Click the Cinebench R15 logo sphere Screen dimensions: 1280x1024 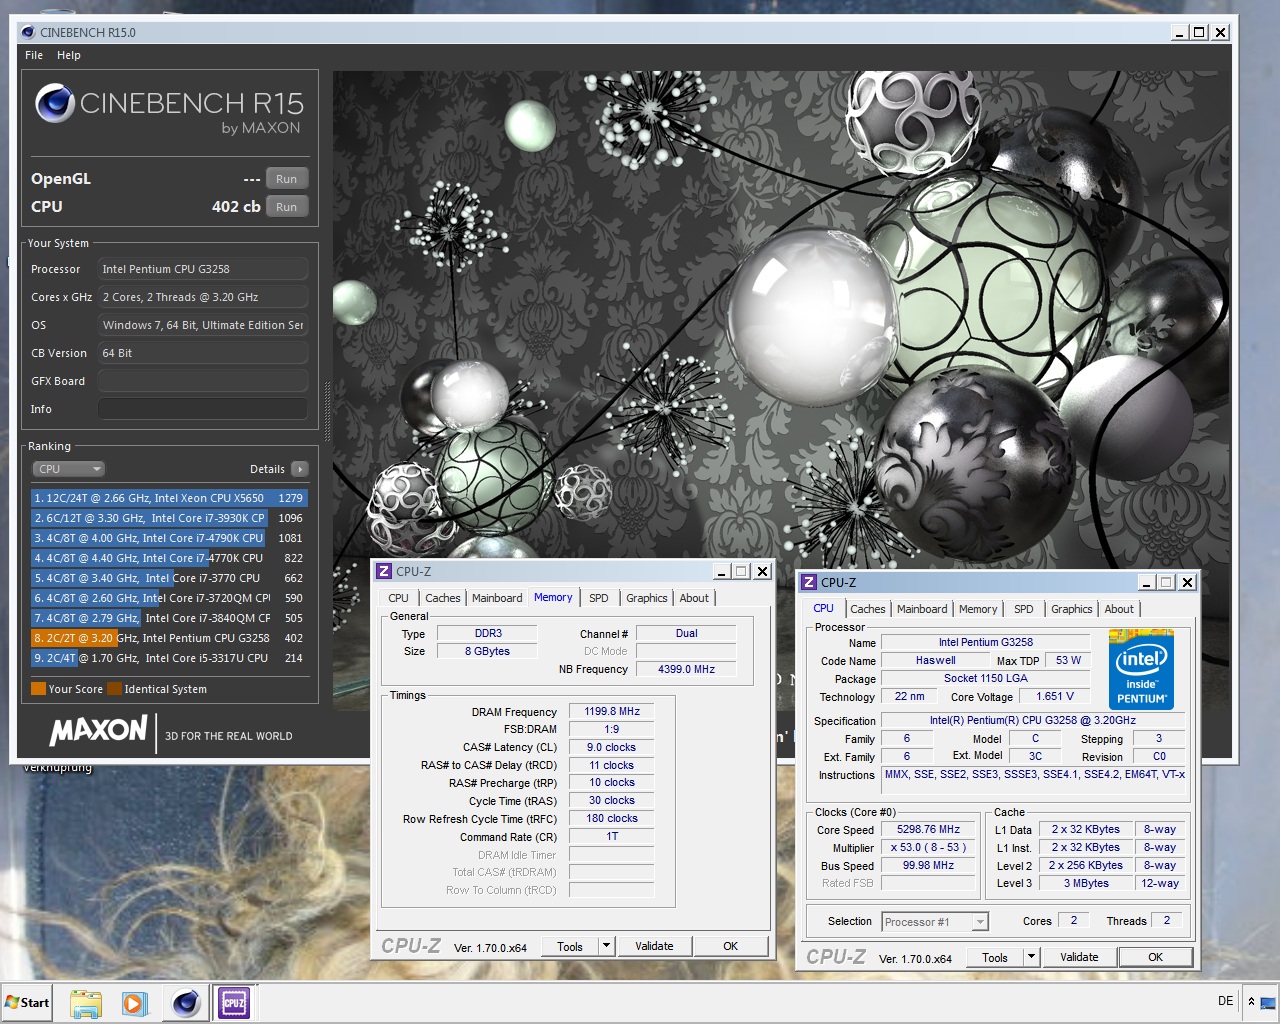[55, 103]
